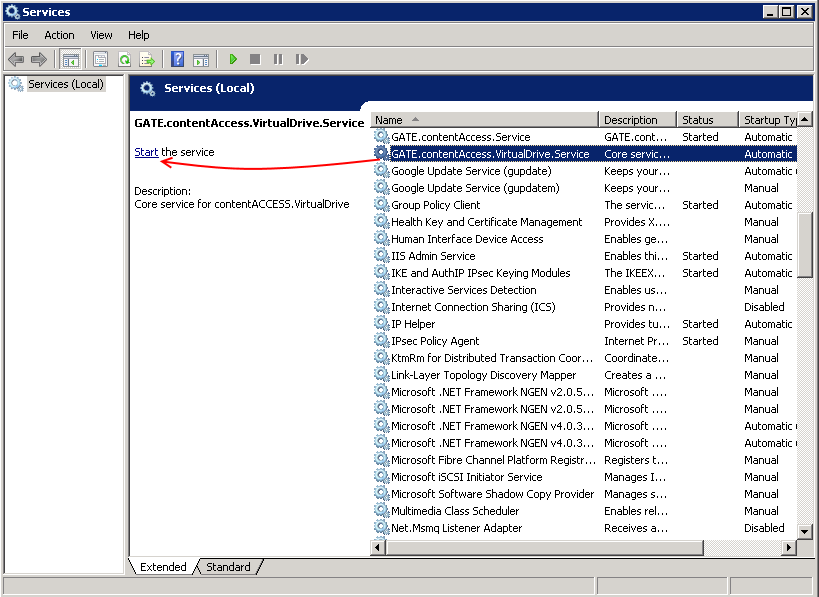Click the gear icon beside IP Helper

tap(381, 324)
